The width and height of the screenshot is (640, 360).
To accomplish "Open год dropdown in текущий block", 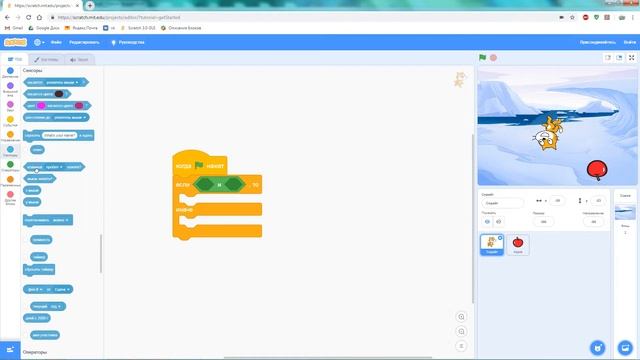I will coord(56,307).
